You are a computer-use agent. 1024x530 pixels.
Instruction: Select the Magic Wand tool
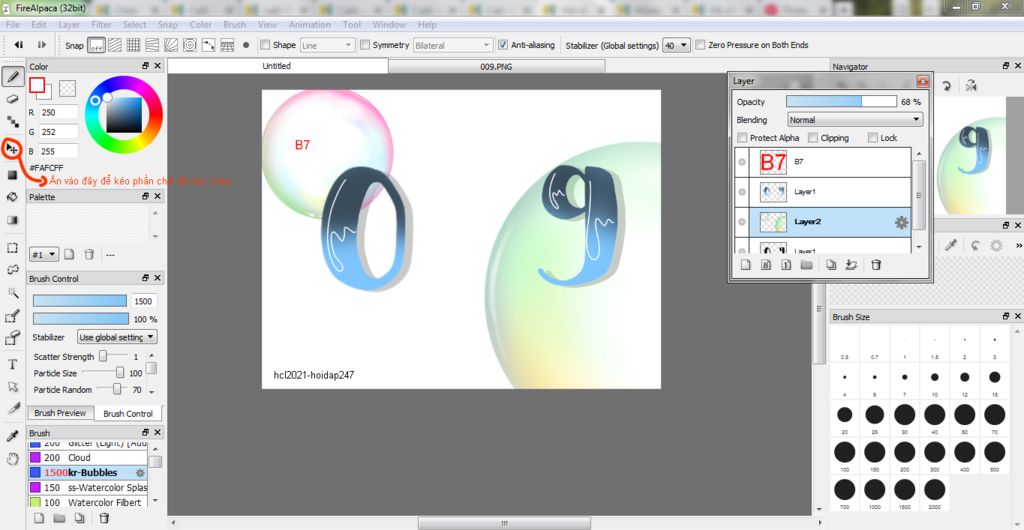click(12, 292)
